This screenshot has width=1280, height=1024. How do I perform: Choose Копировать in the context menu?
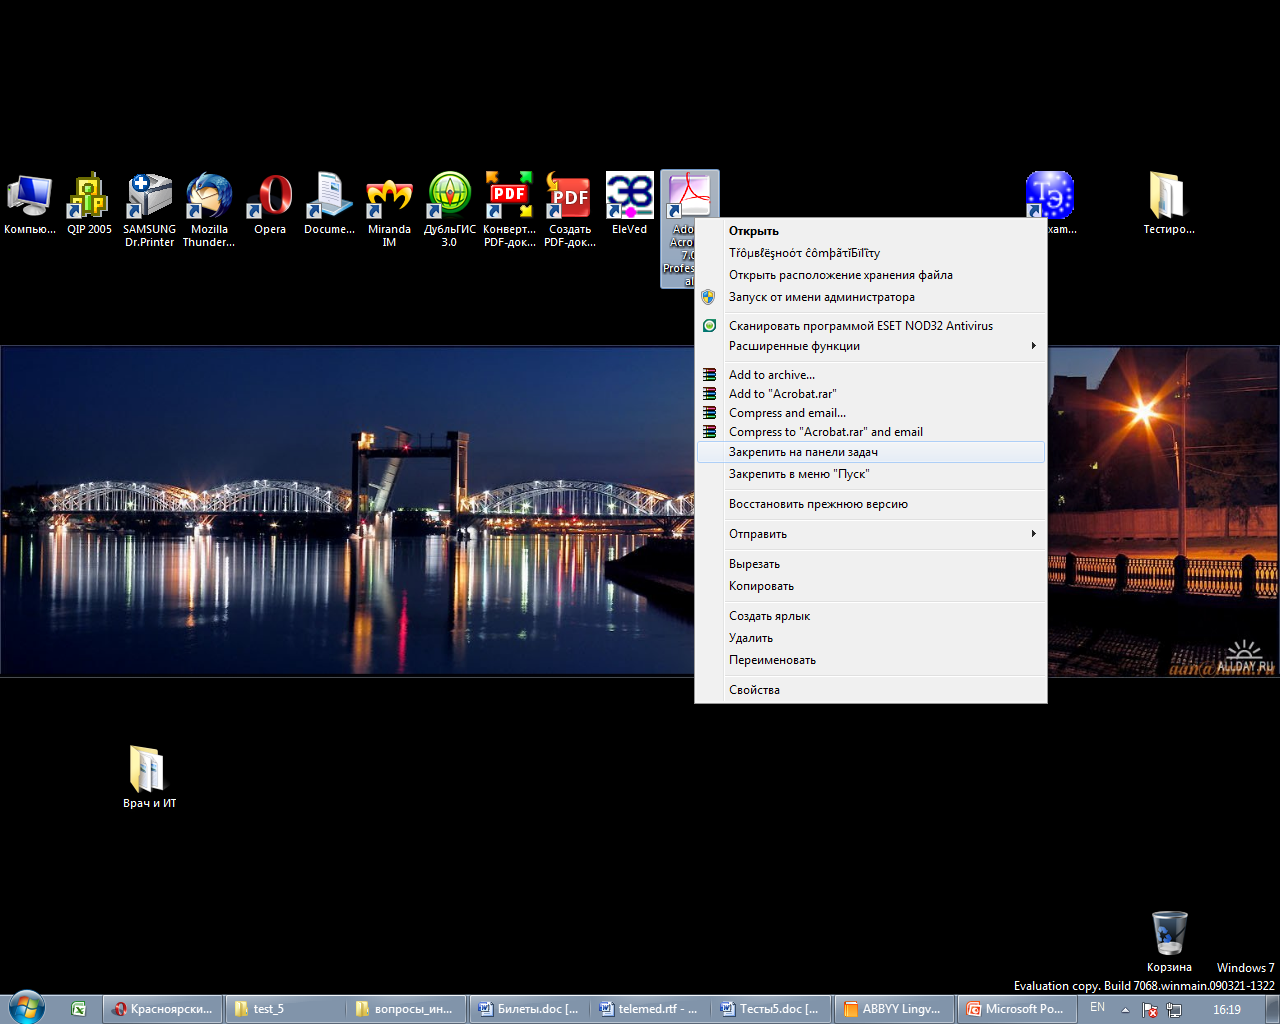click(871, 586)
